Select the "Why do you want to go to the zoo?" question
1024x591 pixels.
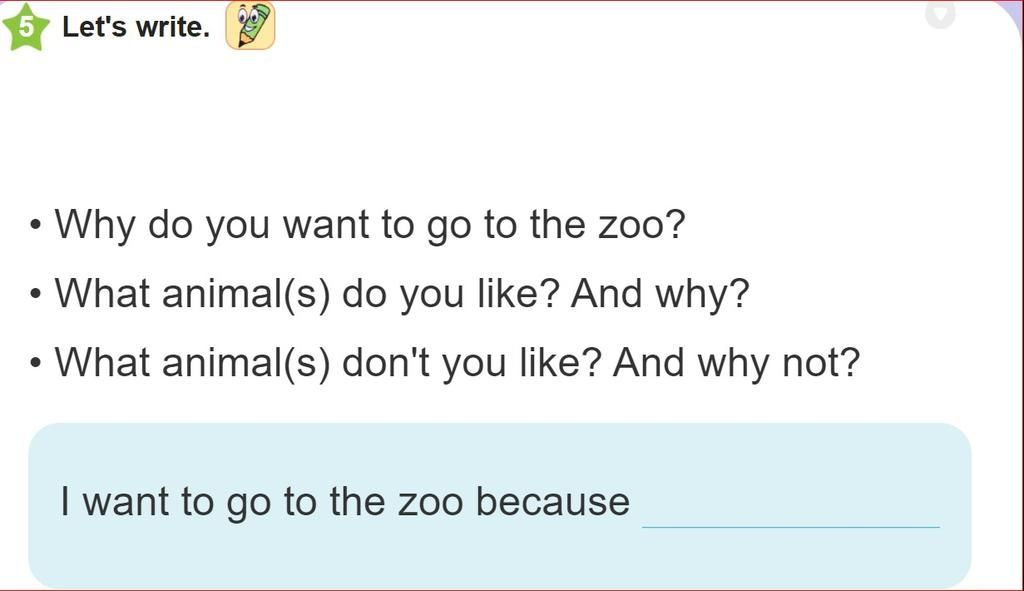click(x=370, y=224)
